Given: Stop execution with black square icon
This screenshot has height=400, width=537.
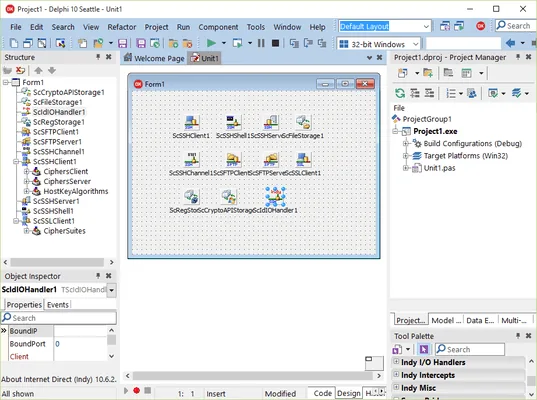Looking at the screenshot, I should (x=275, y=43).
